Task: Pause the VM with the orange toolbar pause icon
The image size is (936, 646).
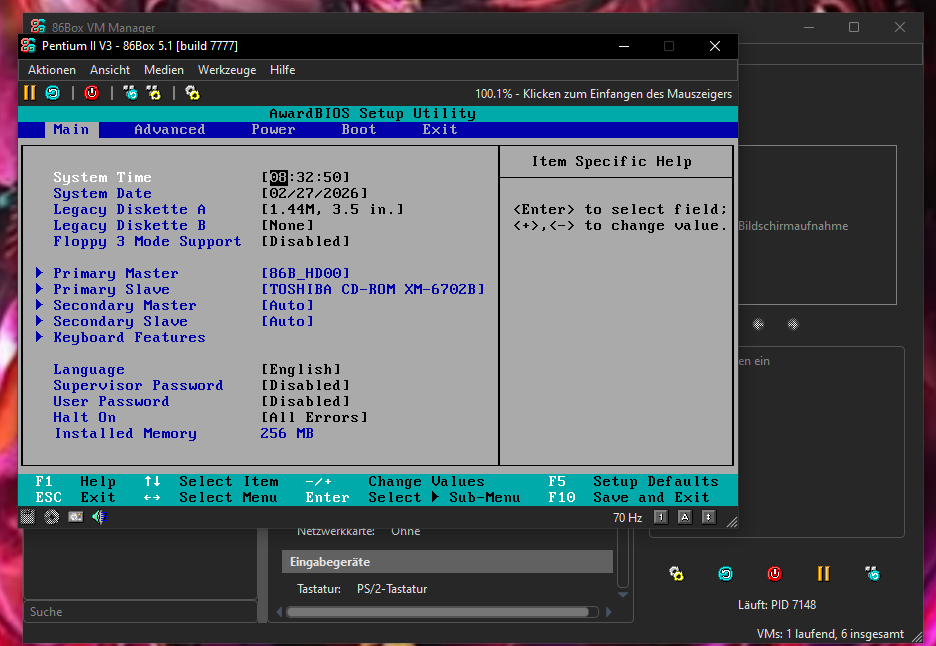Action: (29, 93)
